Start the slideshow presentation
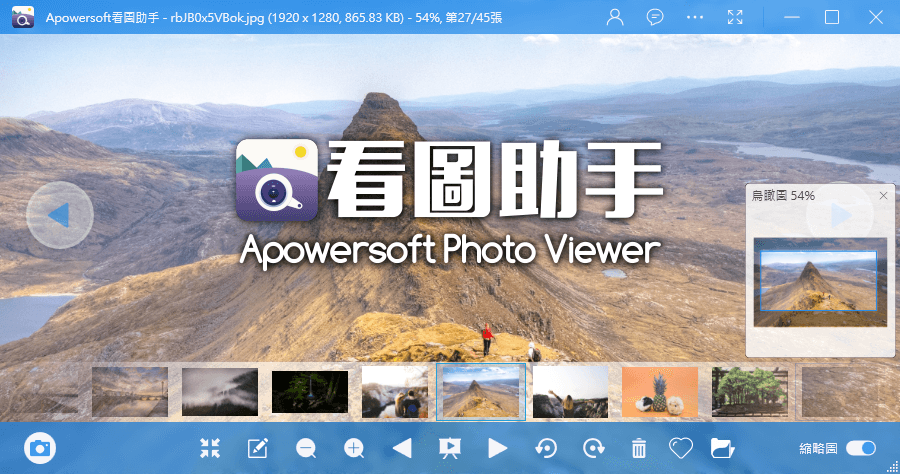Viewport: 900px width, 474px height. (x=449, y=448)
